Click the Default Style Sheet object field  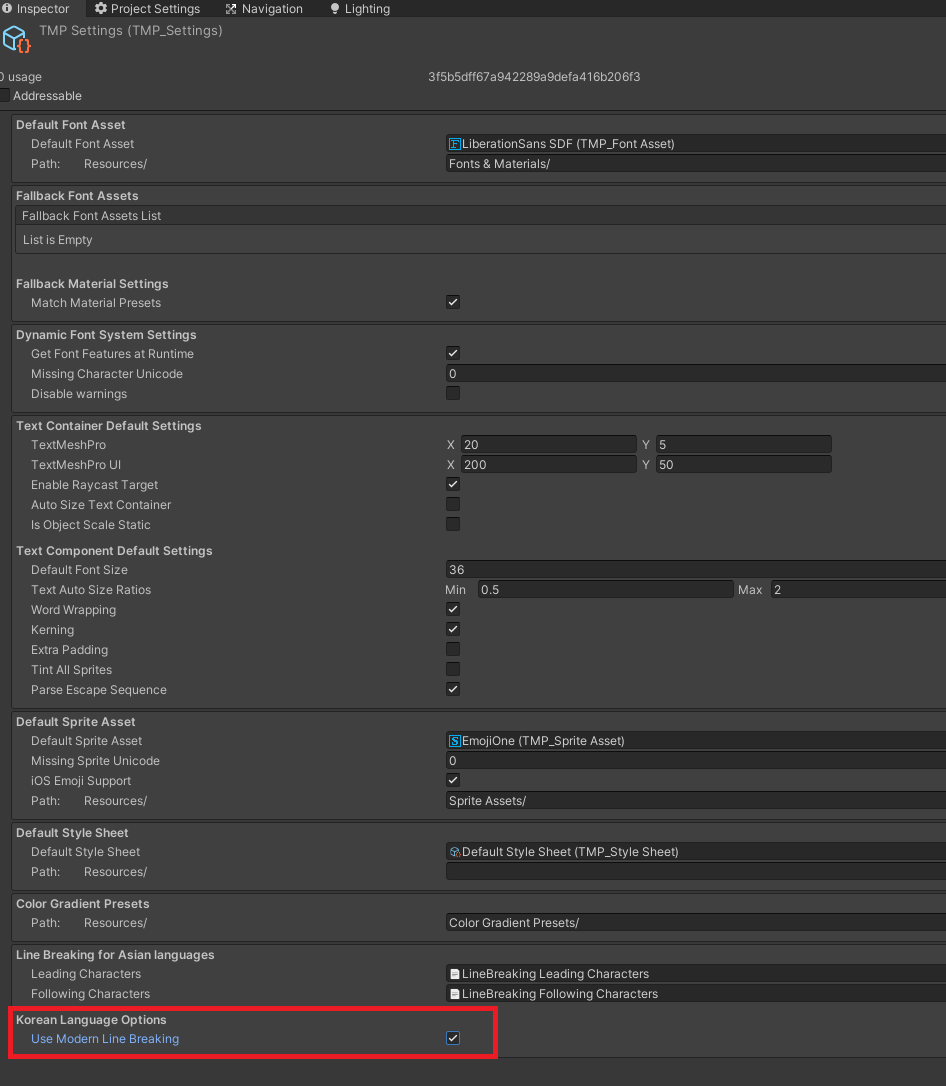pos(696,852)
